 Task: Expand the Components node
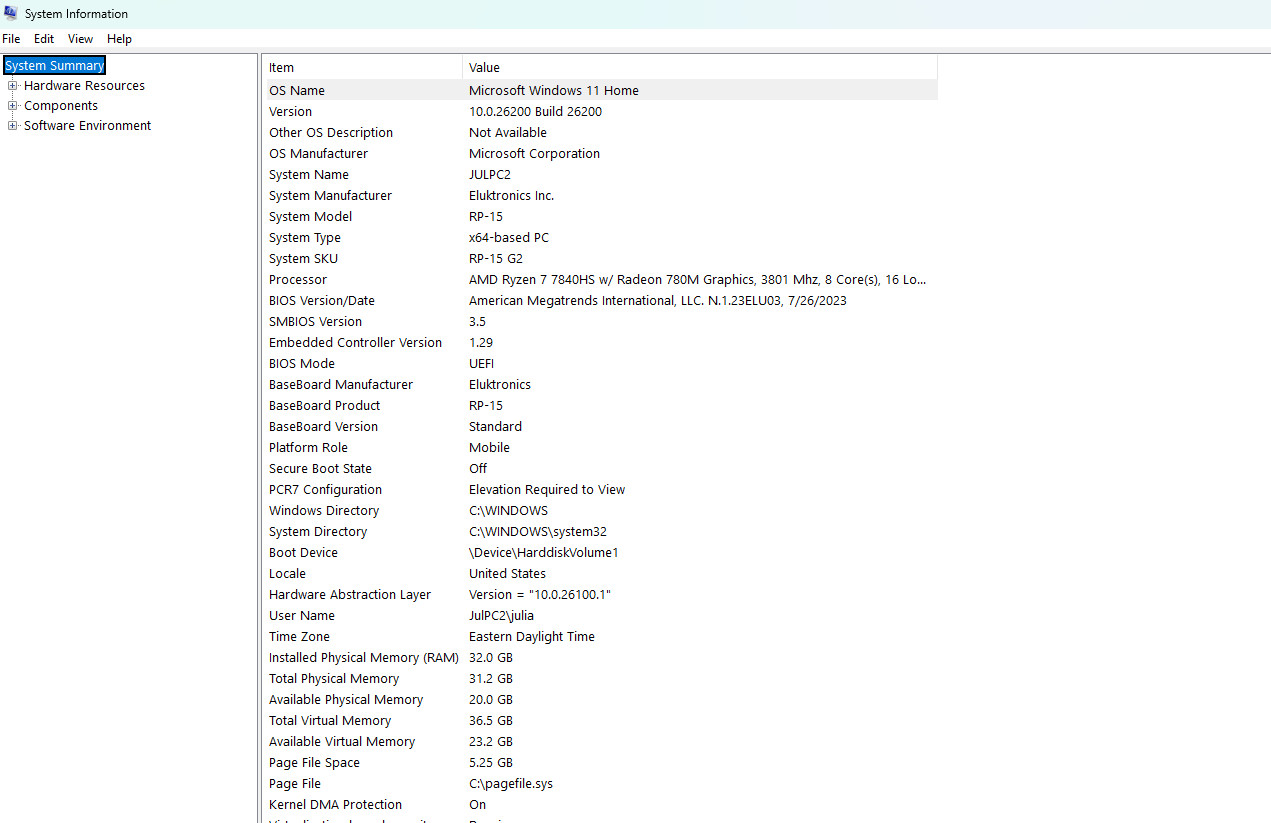point(13,106)
